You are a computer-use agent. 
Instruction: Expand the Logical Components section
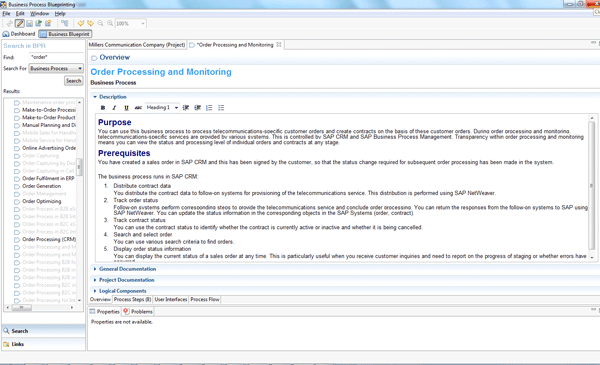[x=95, y=291]
